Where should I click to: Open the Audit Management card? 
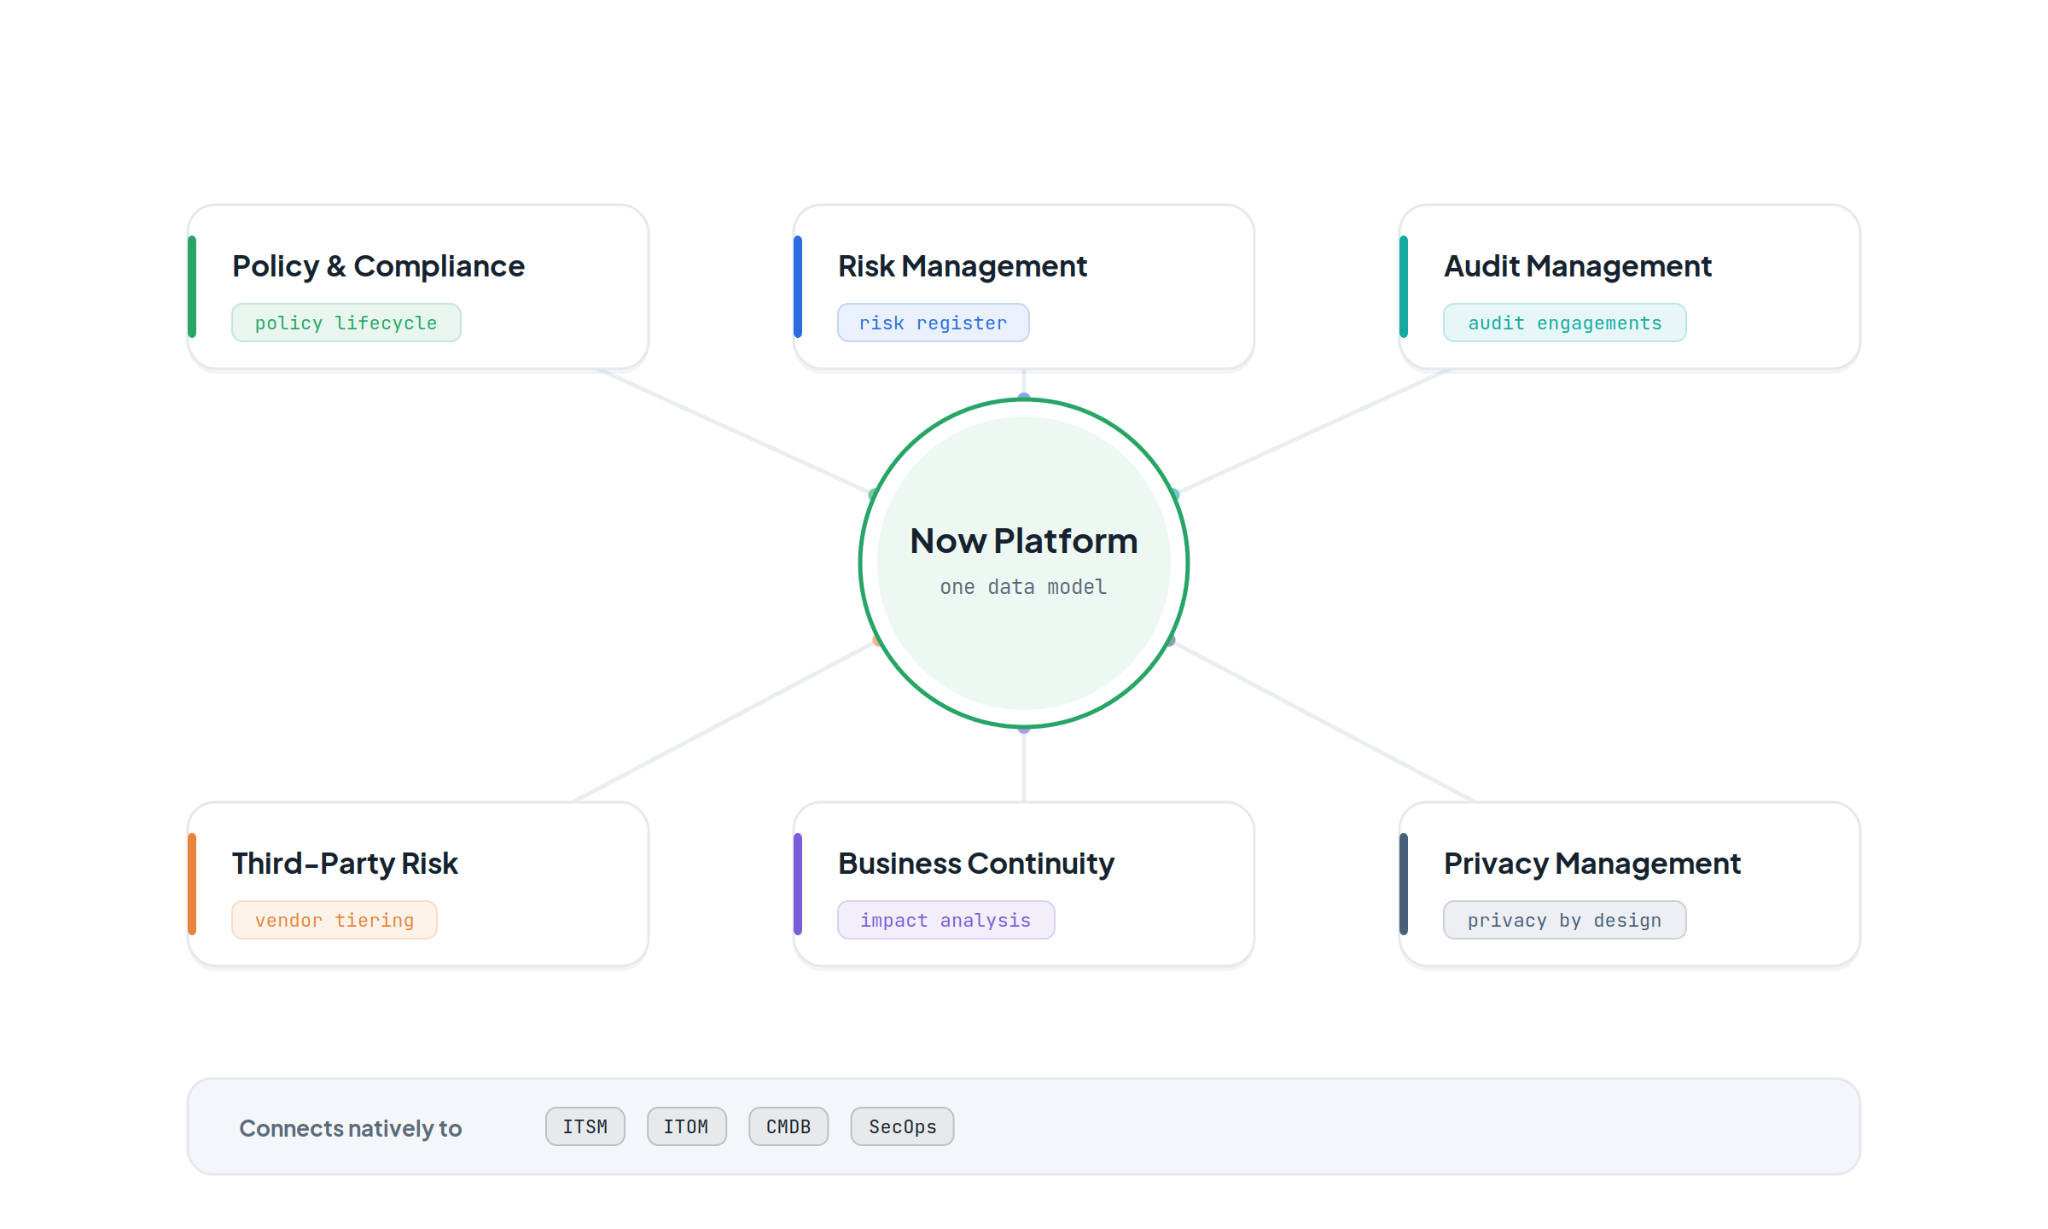1629,287
